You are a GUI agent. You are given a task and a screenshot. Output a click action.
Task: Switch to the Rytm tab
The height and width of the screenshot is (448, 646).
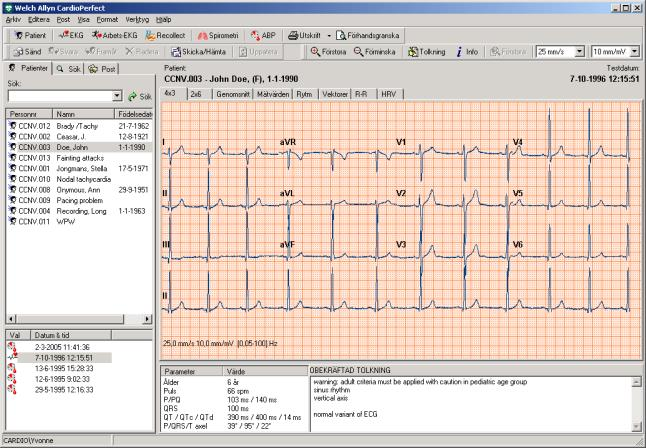305,94
